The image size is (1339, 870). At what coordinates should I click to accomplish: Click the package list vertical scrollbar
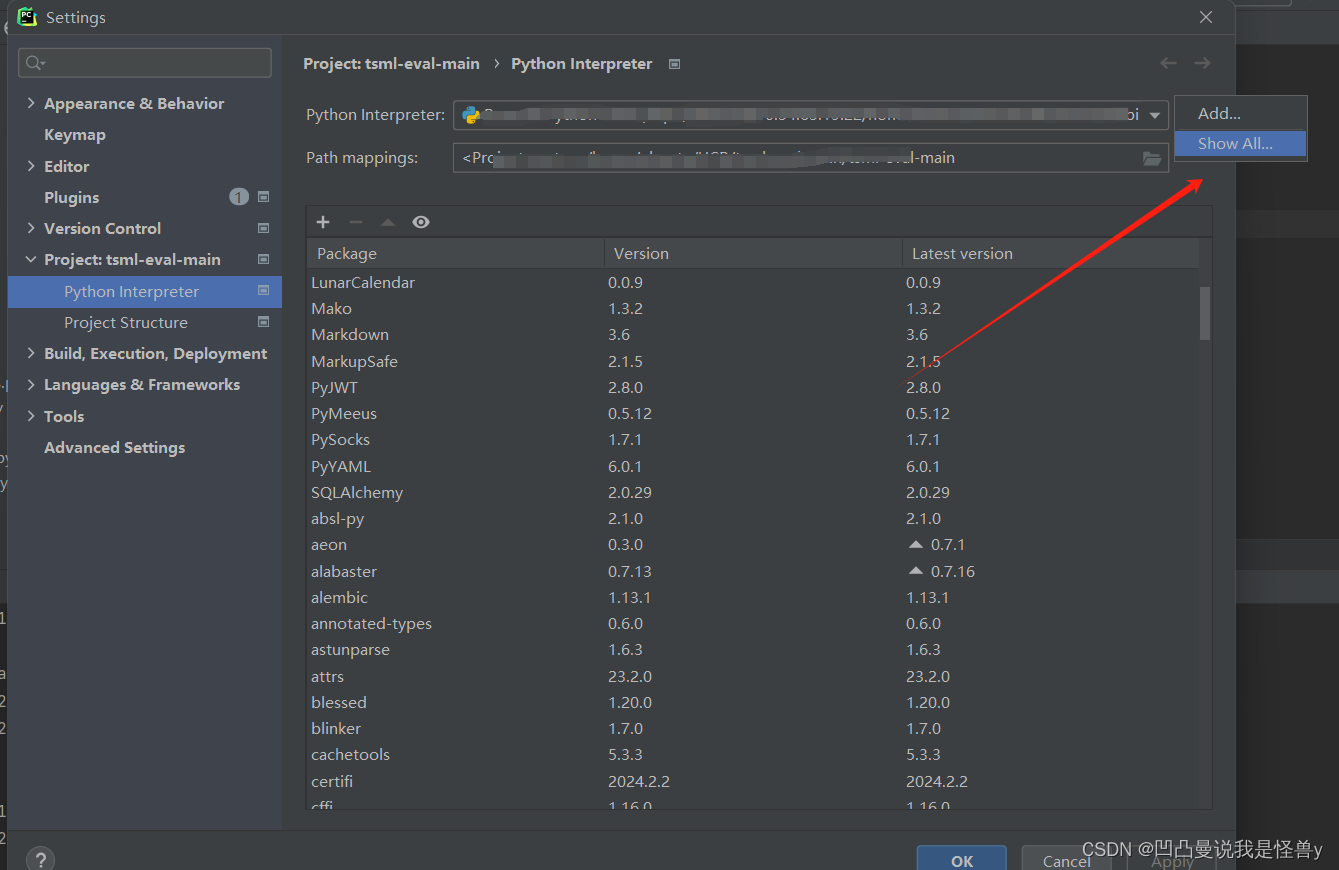[1205, 313]
